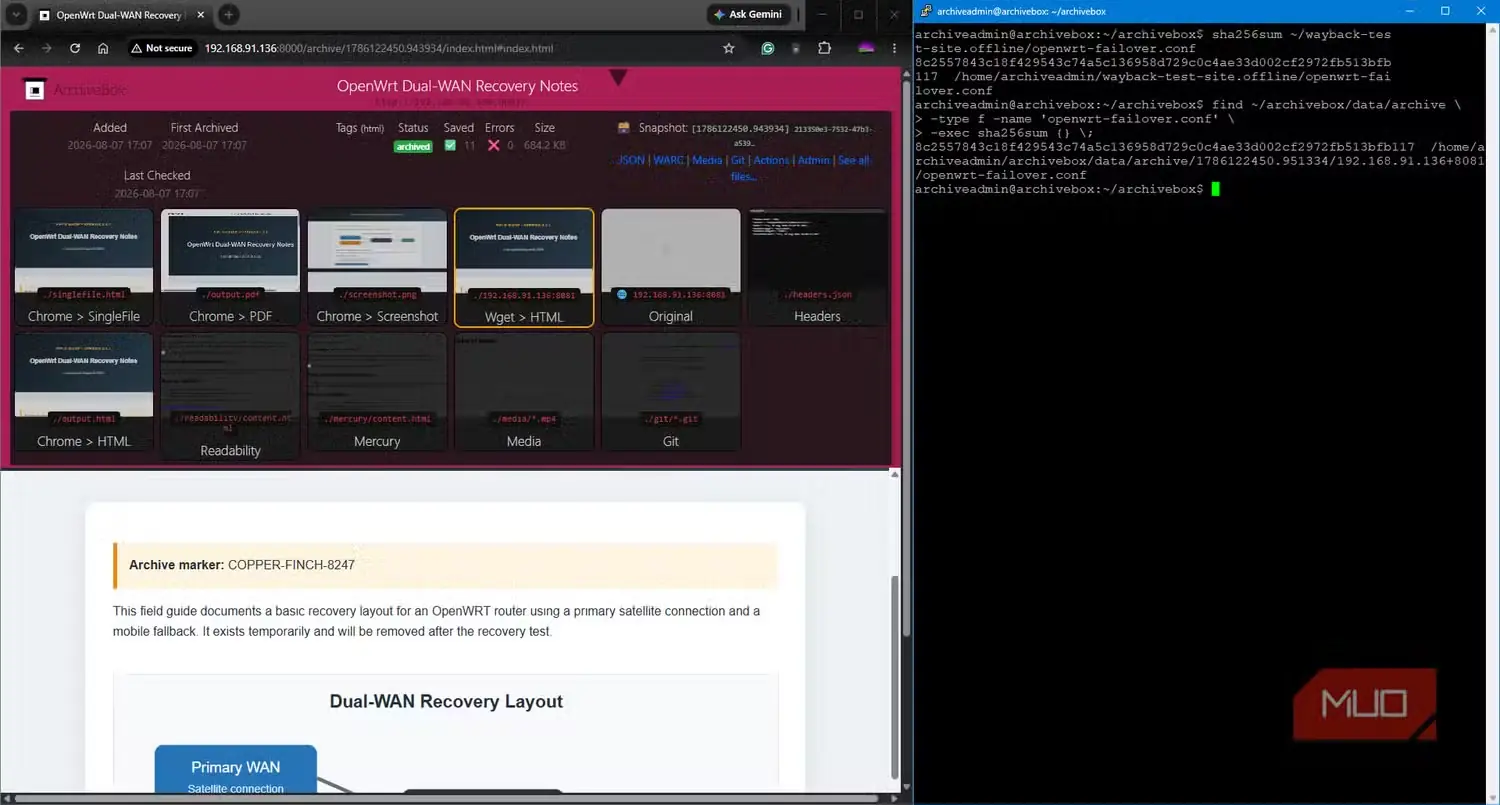Open the Media link in the snapshot header
This screenshot has height=805, width=1500.
click(707, 160)
